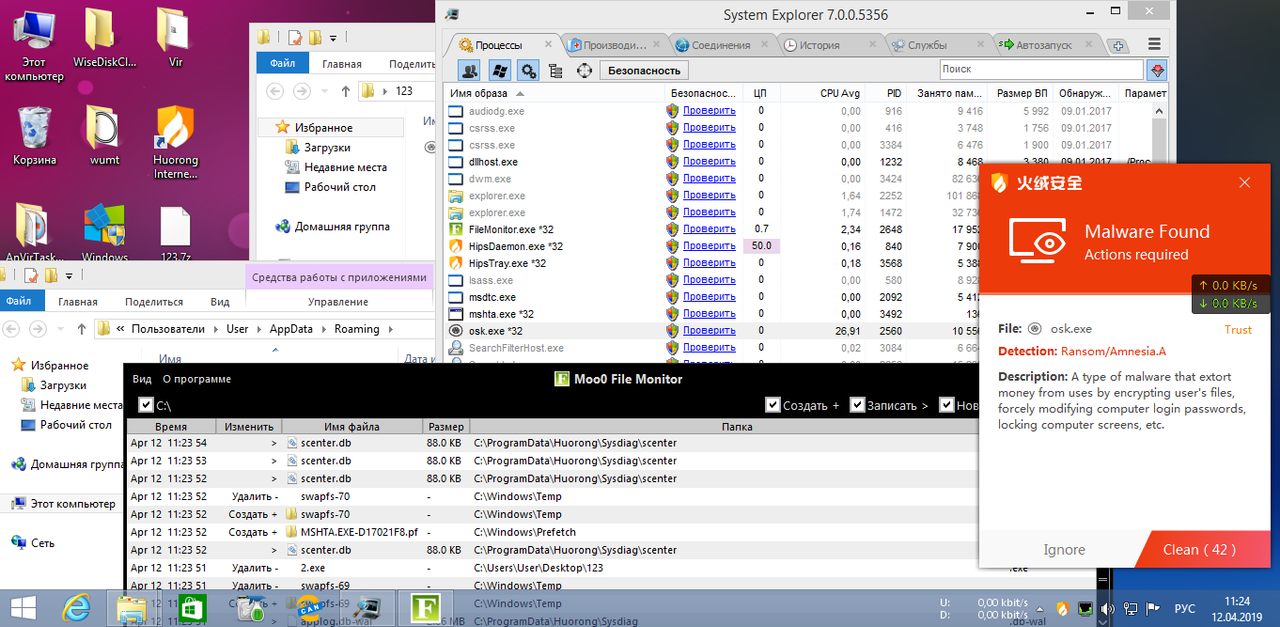The image size is (1280, 627).
Task: Close the Процессы tab
Action: point(548,44)
